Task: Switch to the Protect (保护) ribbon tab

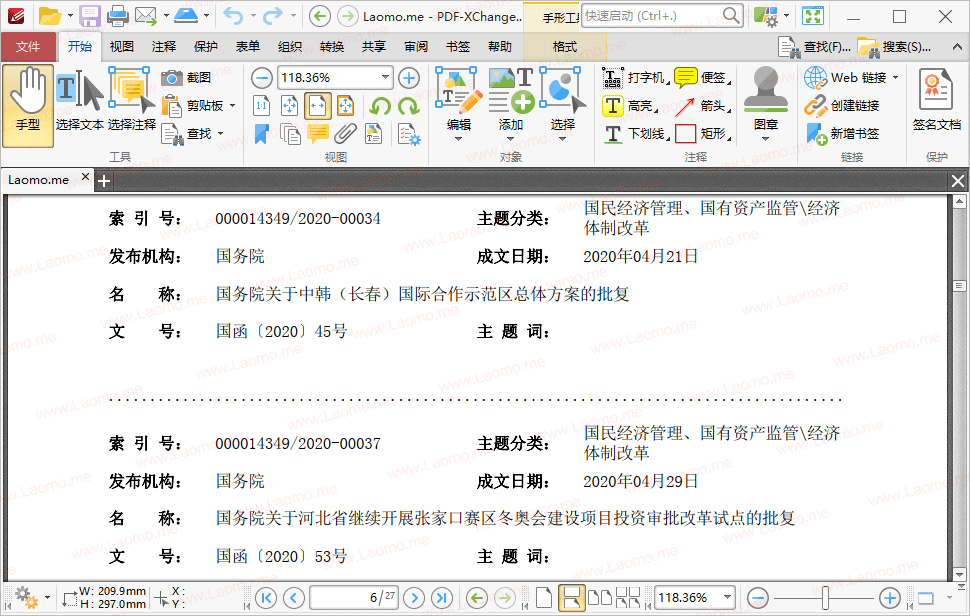Action: 206,47
